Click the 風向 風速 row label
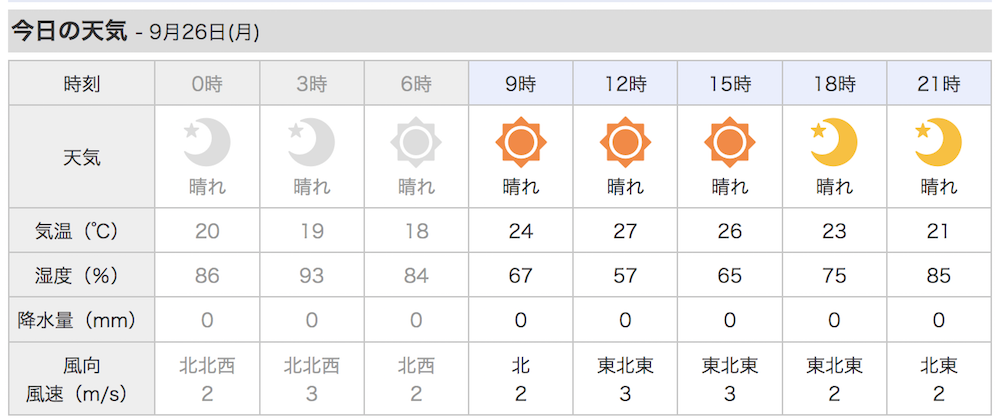Image resolution: width=1000 pixels, height=420 pixels. [81, 379]
